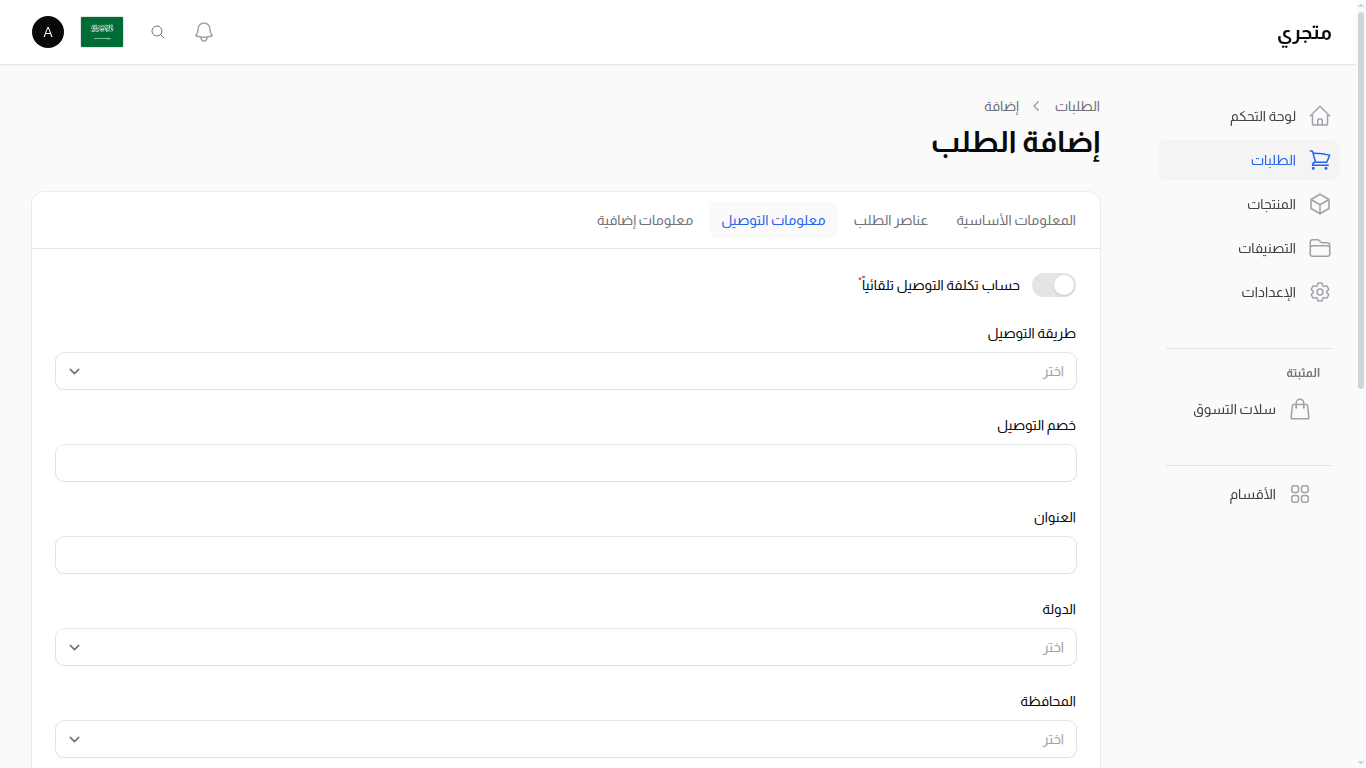Open الإعدادات with the gear icon
1366x768 pixels.
coord(1320,292)
